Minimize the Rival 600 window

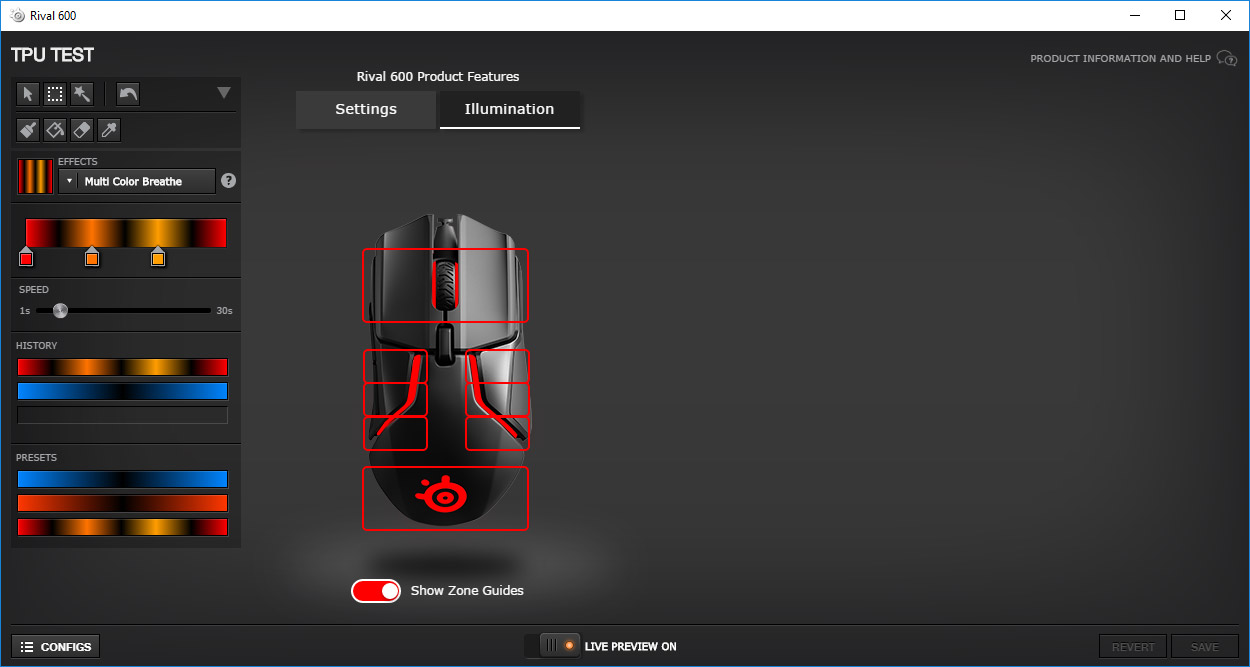[1135, 16]
